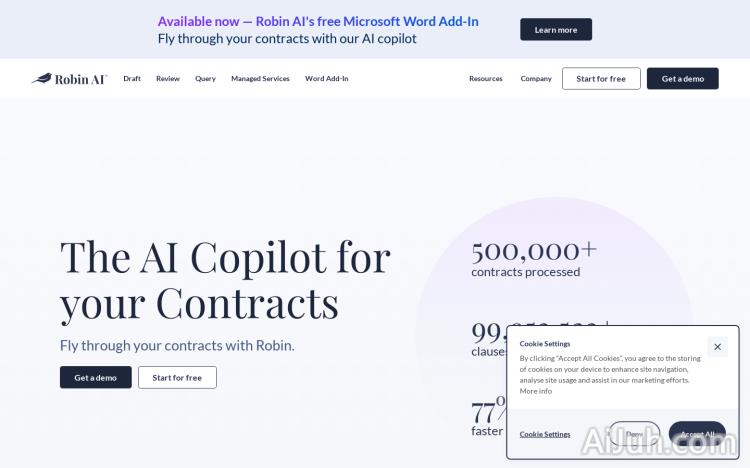Close the cookie settings popup
The height and width of the screenshot is (468, 750).
pos(717,347)
